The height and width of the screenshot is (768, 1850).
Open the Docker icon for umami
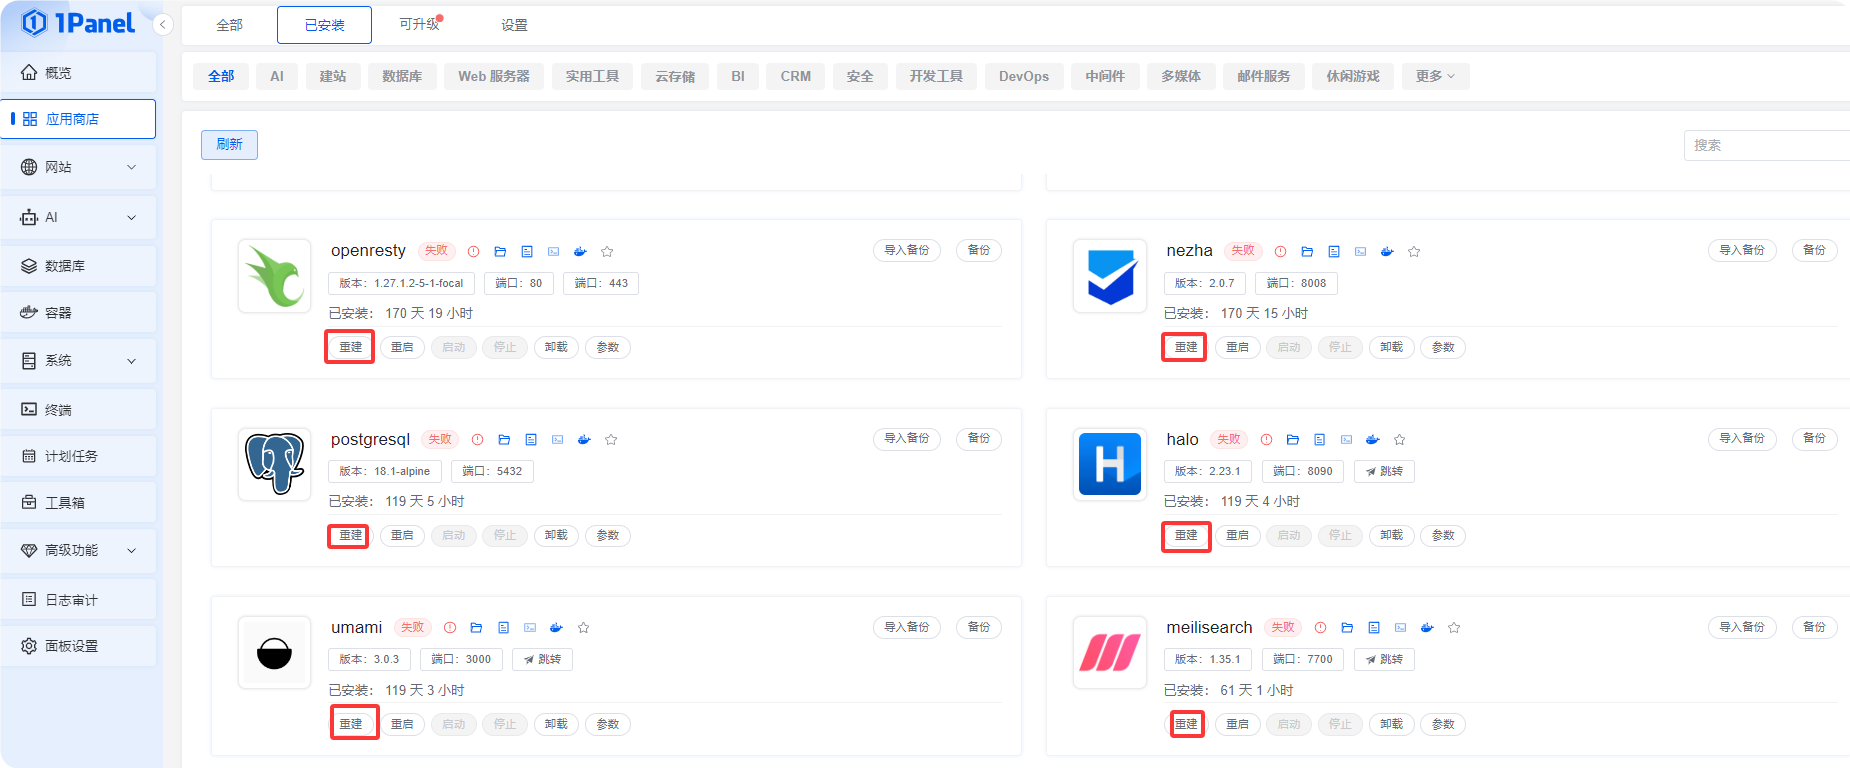(556, 628)
